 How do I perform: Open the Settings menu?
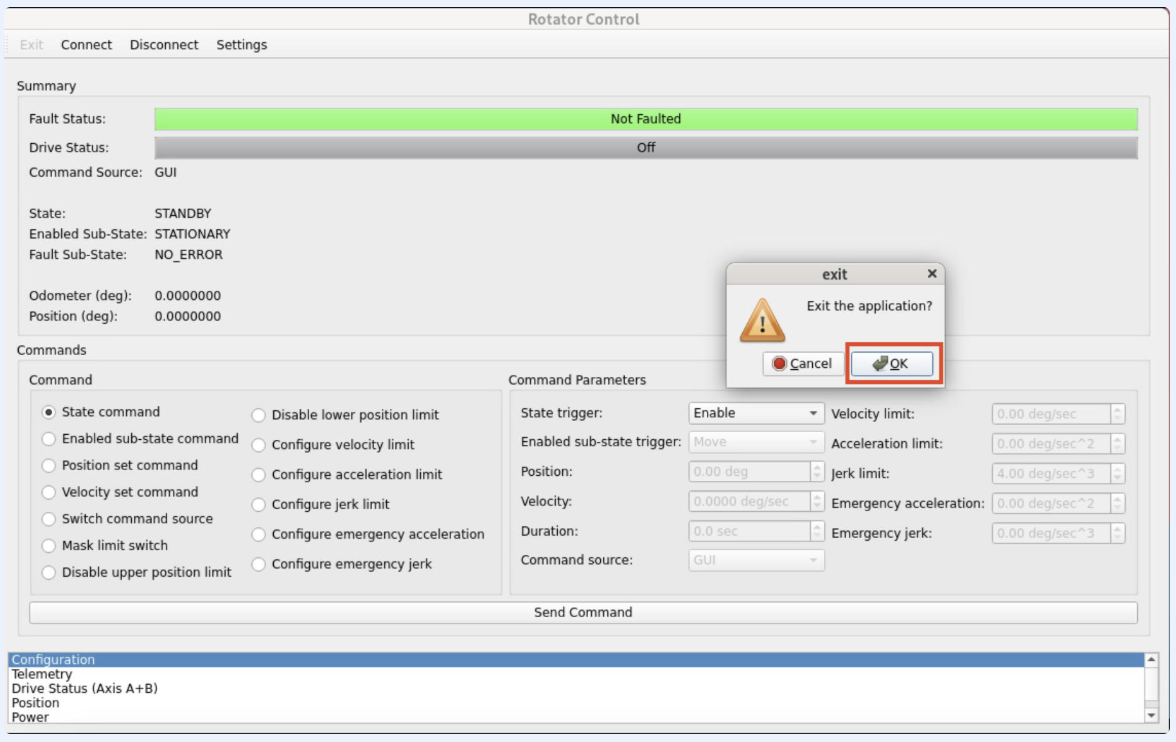241,45
